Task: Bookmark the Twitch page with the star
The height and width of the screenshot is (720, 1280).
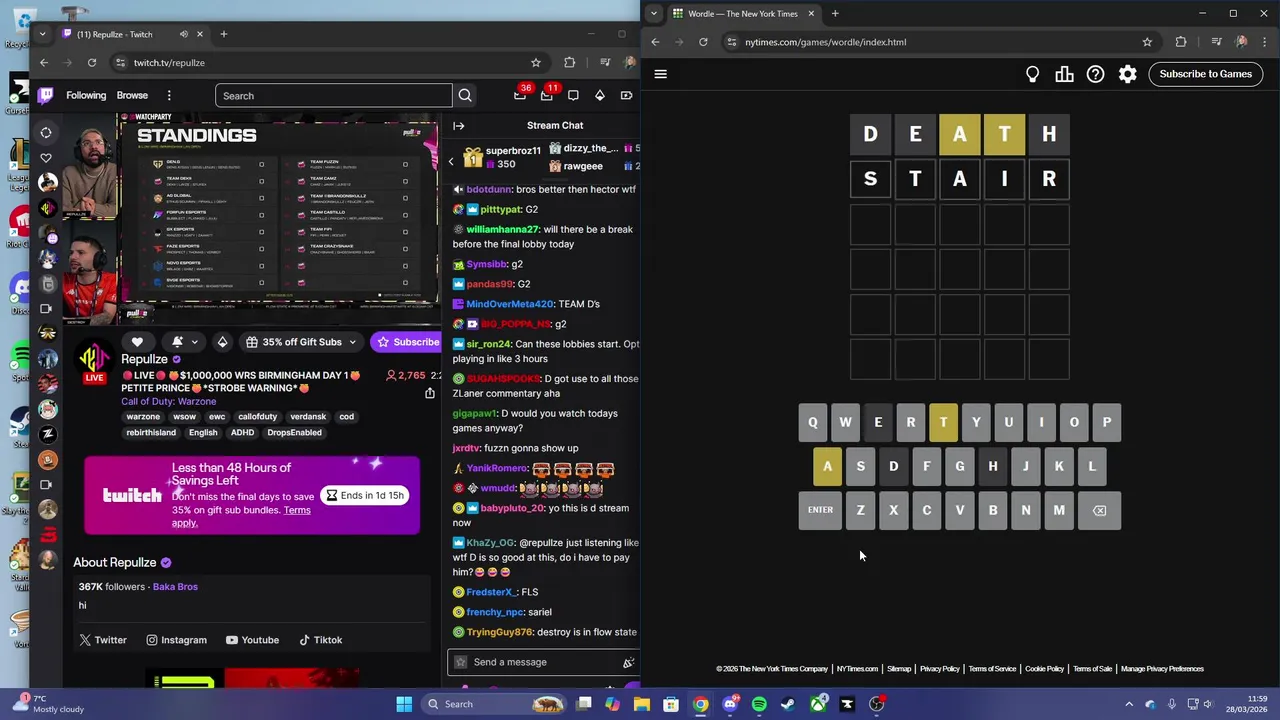Action: click(x=536, y=63)
